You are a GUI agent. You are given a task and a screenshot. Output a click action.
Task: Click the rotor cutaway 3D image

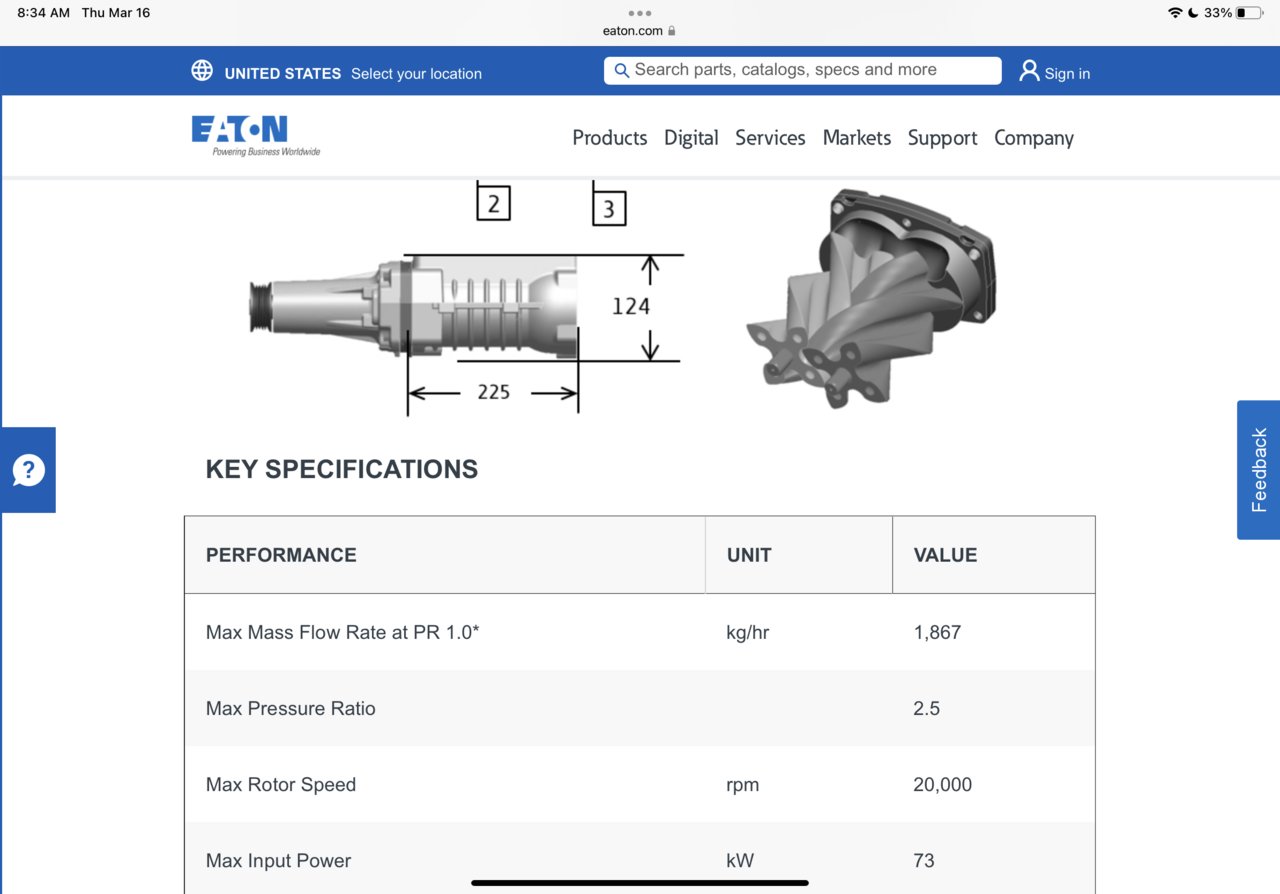[x=871, y=298]
